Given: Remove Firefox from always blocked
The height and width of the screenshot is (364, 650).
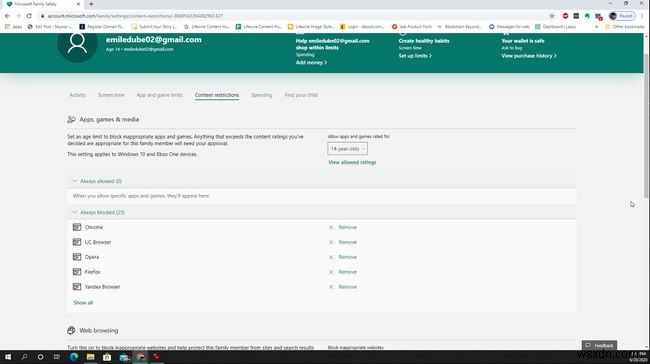Looking at the screenshot, I should click(x=347, y=272).
